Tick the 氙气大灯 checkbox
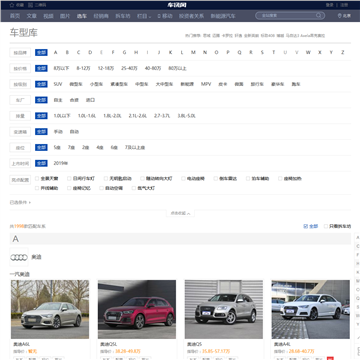This screenshot has width=360, height=360. (134, 188)
